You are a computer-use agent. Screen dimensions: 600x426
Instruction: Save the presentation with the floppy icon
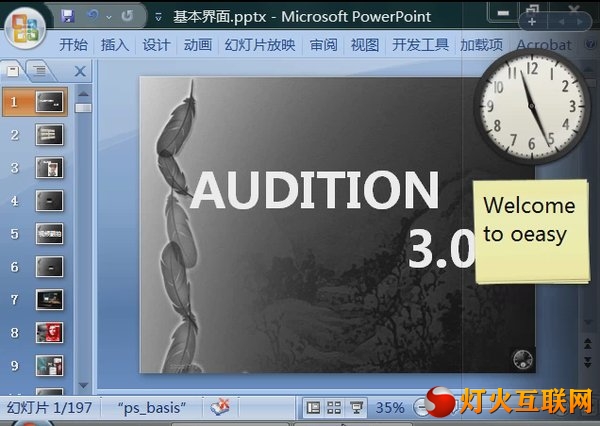(68, 16)
